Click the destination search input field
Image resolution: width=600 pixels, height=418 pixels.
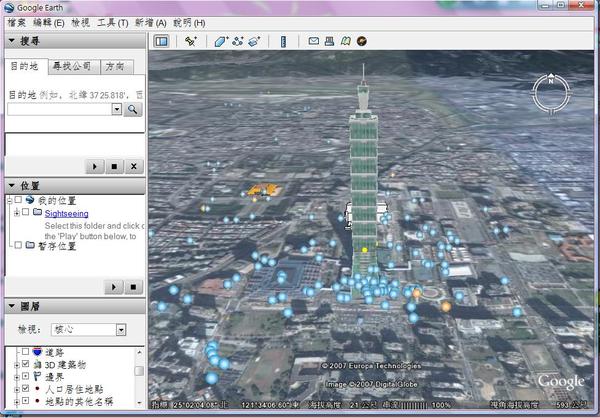(59, 109)
